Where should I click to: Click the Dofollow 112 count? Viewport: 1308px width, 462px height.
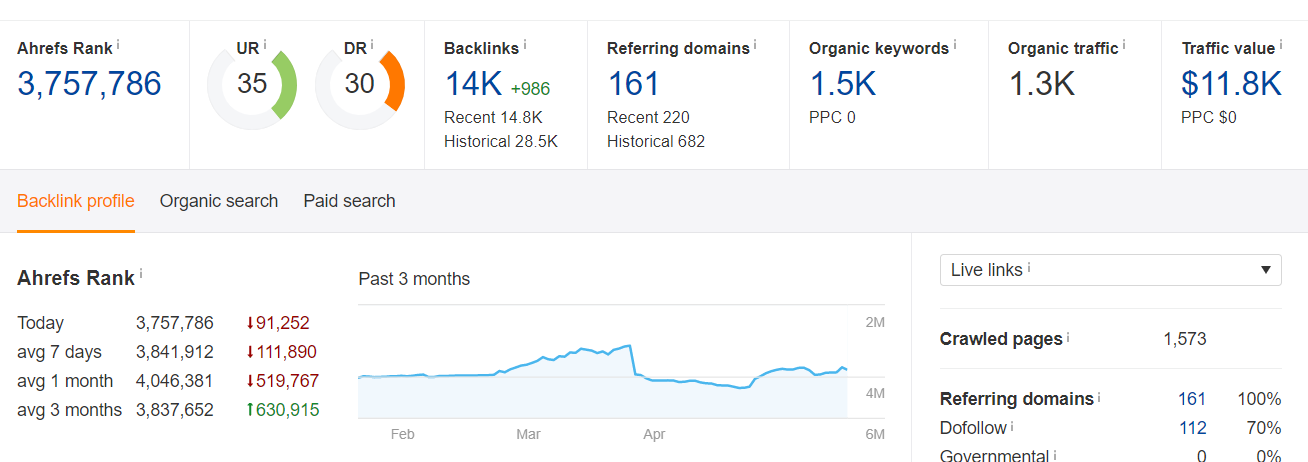pos(1192,428)
